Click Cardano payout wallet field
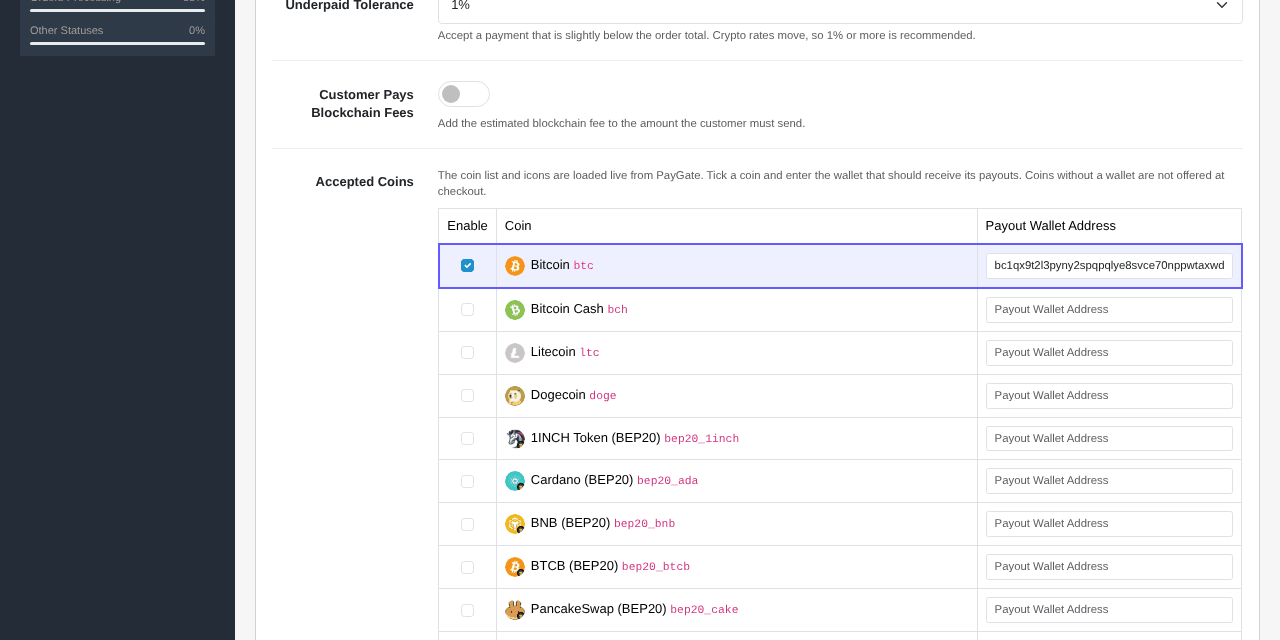 1109,481
